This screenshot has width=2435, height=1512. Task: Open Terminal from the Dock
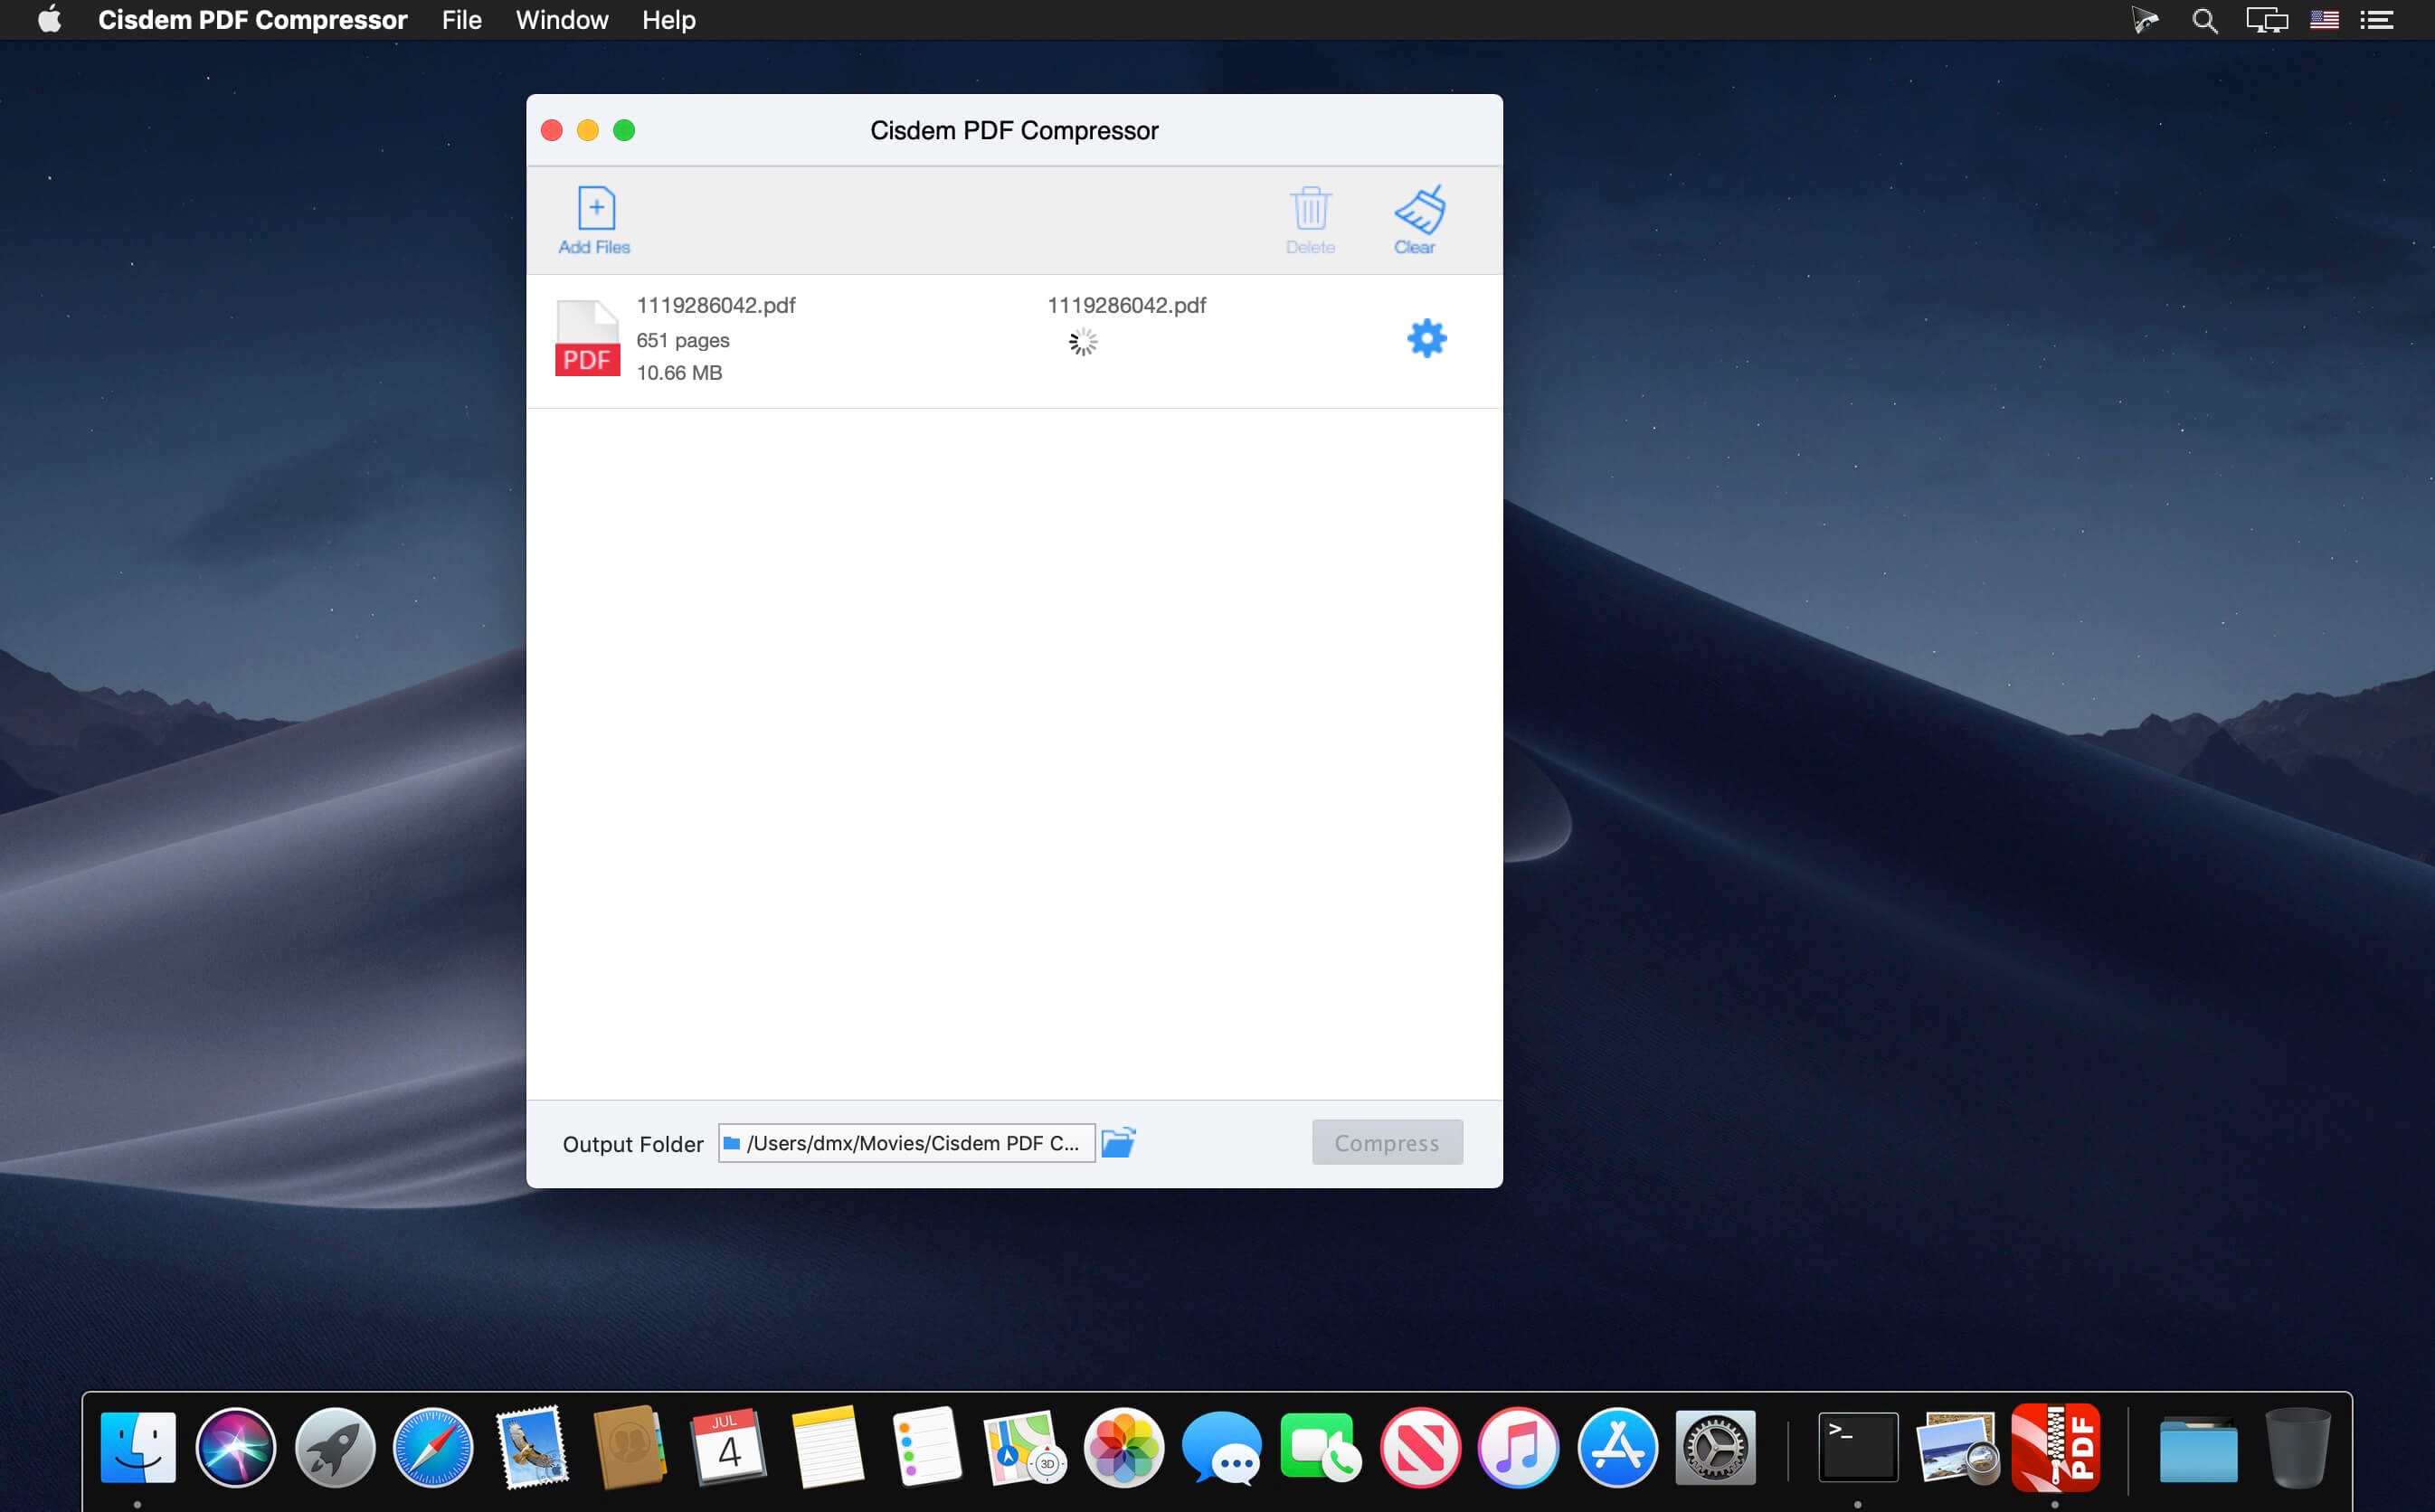coord(1857,1447)
